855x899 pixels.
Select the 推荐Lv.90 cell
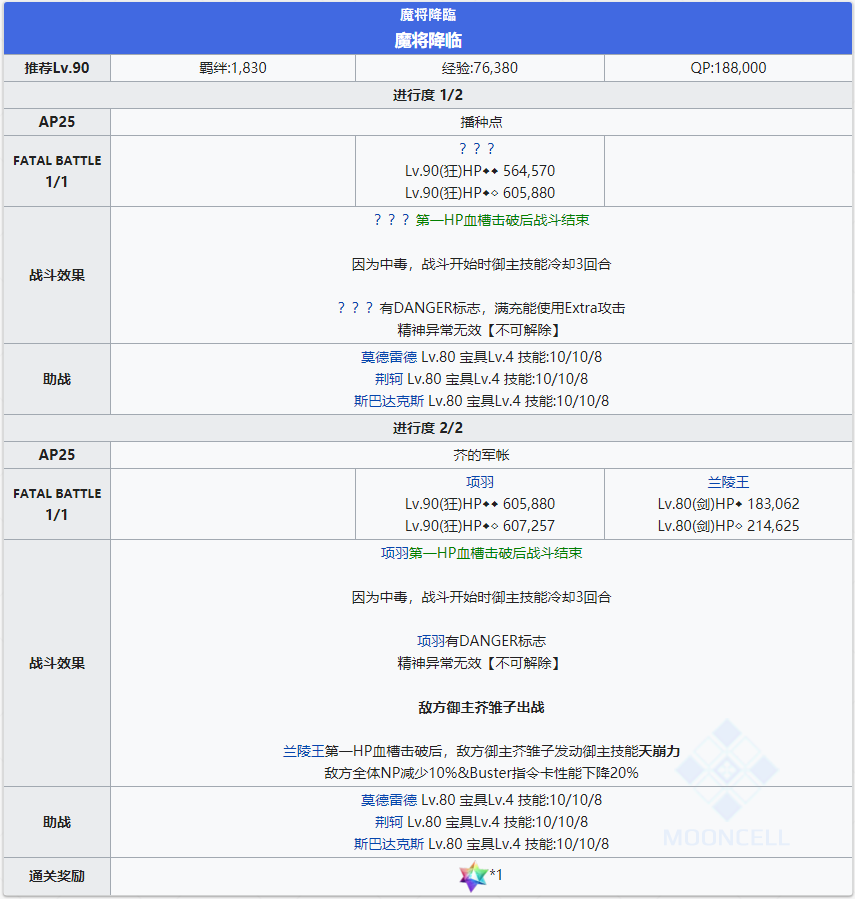[x=57, y=68]
